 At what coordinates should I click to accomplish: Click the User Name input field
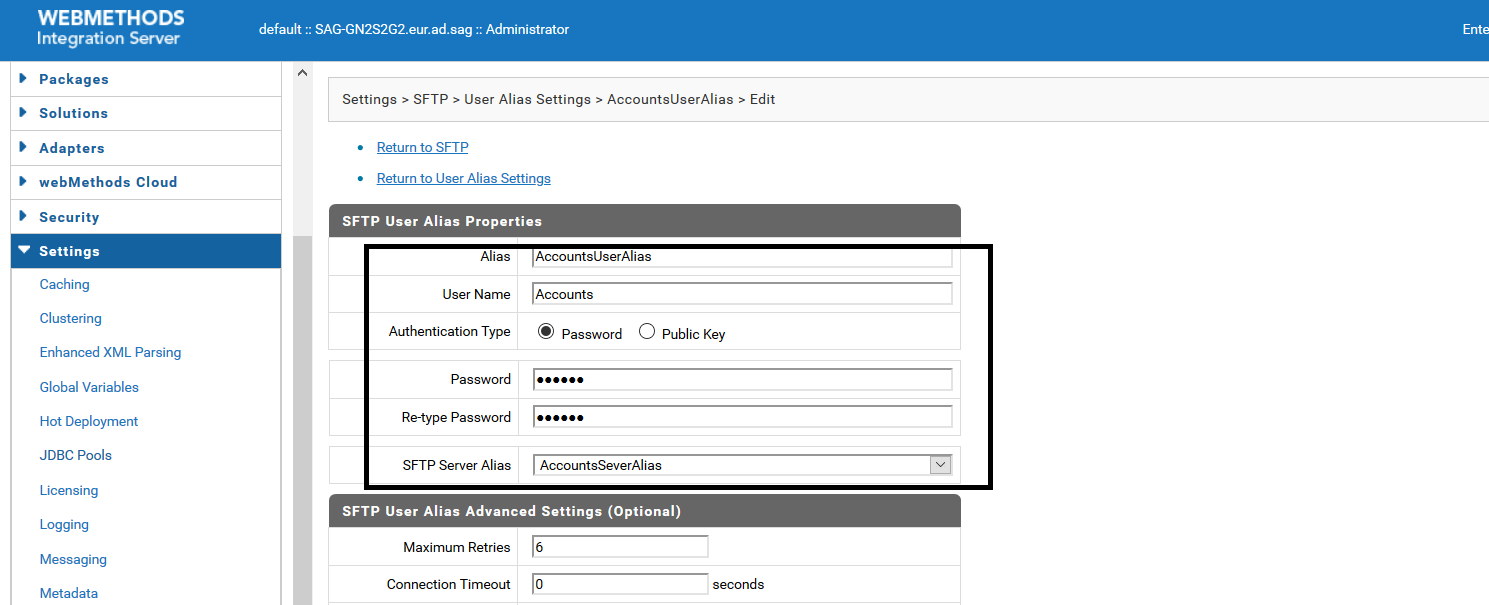pos(742,294)
